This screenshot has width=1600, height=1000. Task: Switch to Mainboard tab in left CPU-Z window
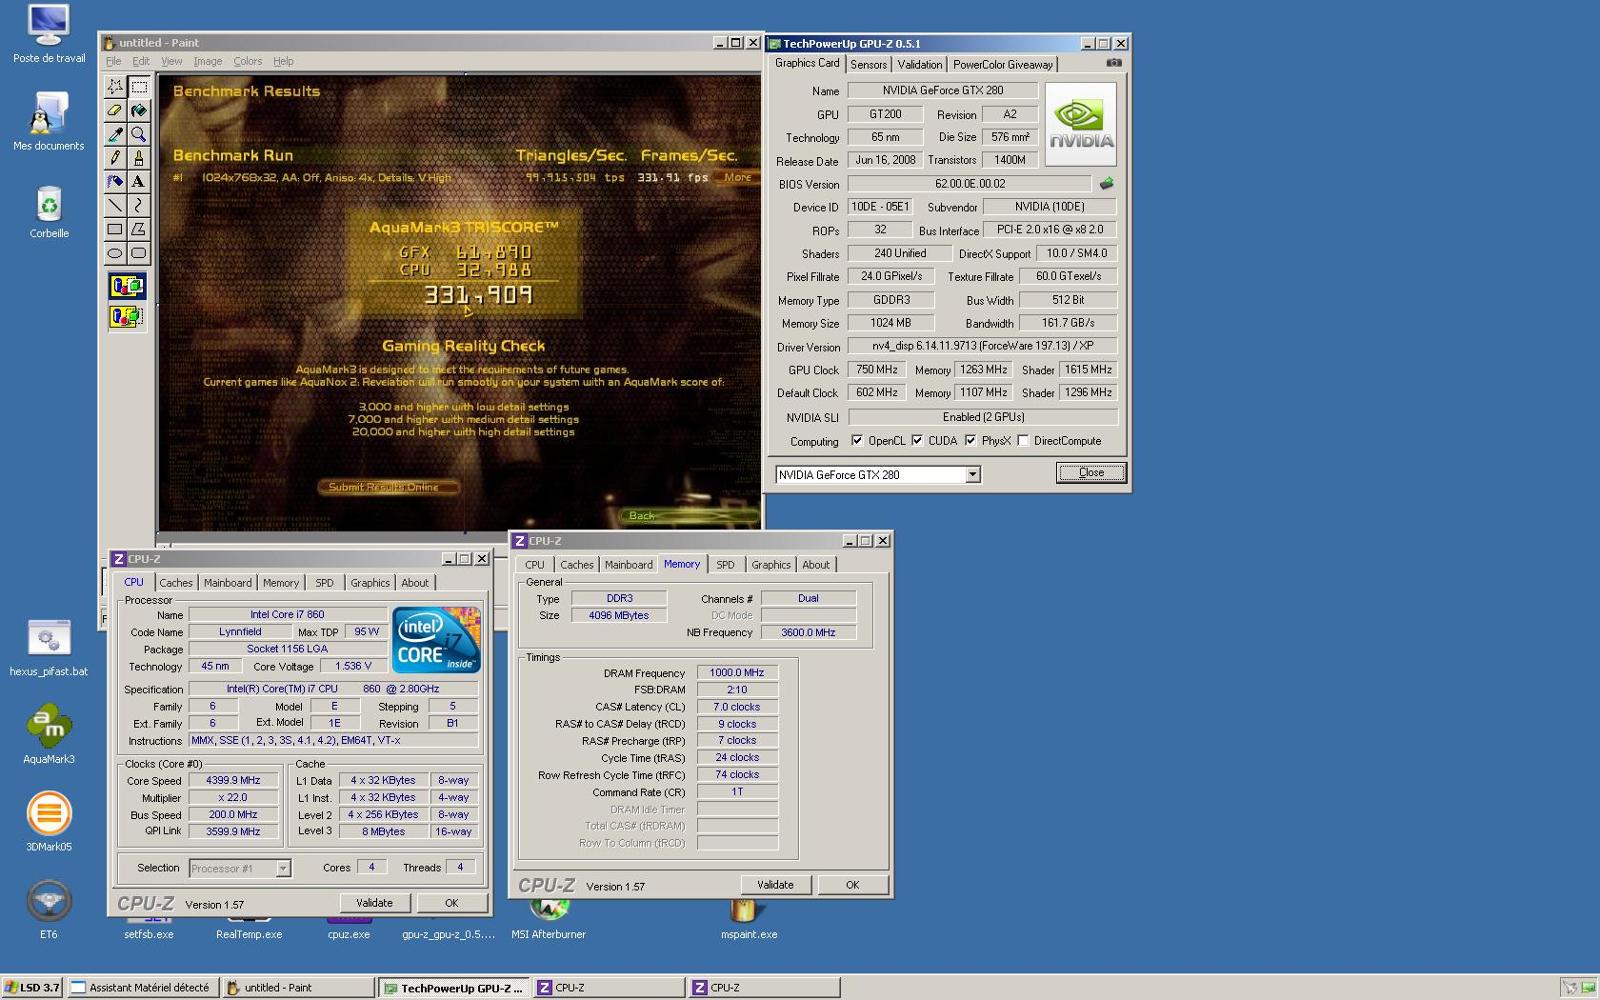point(228,583)
